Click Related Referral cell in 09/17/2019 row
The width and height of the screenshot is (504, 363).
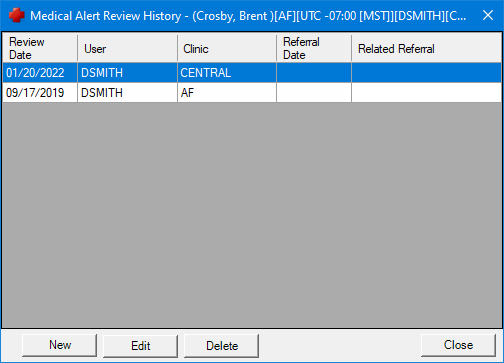tap(426, 93)
